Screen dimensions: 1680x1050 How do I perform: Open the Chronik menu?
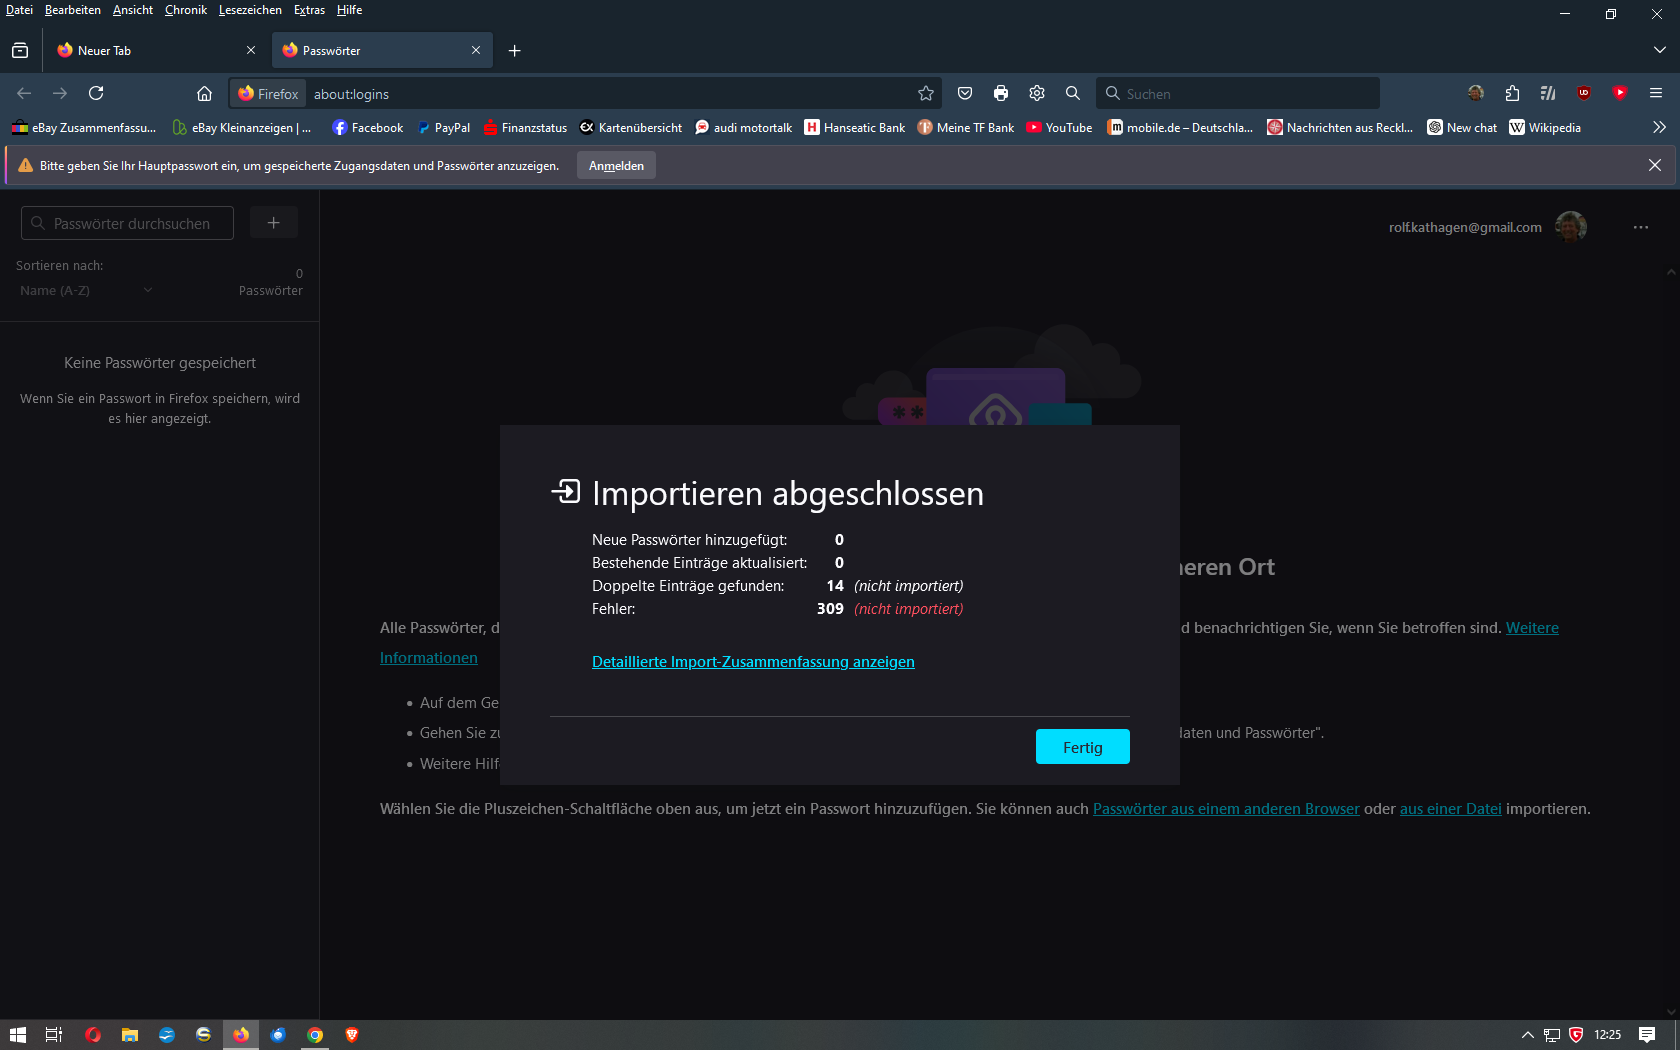click(x=186, y=10)
